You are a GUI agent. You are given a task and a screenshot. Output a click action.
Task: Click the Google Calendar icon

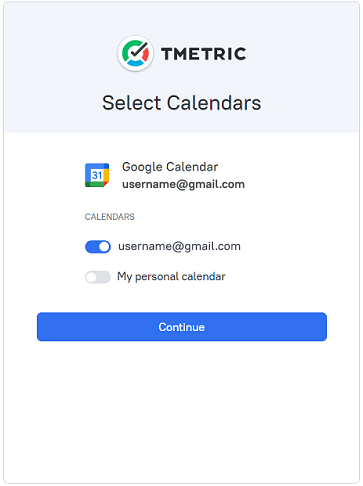[x=97, y=175]
